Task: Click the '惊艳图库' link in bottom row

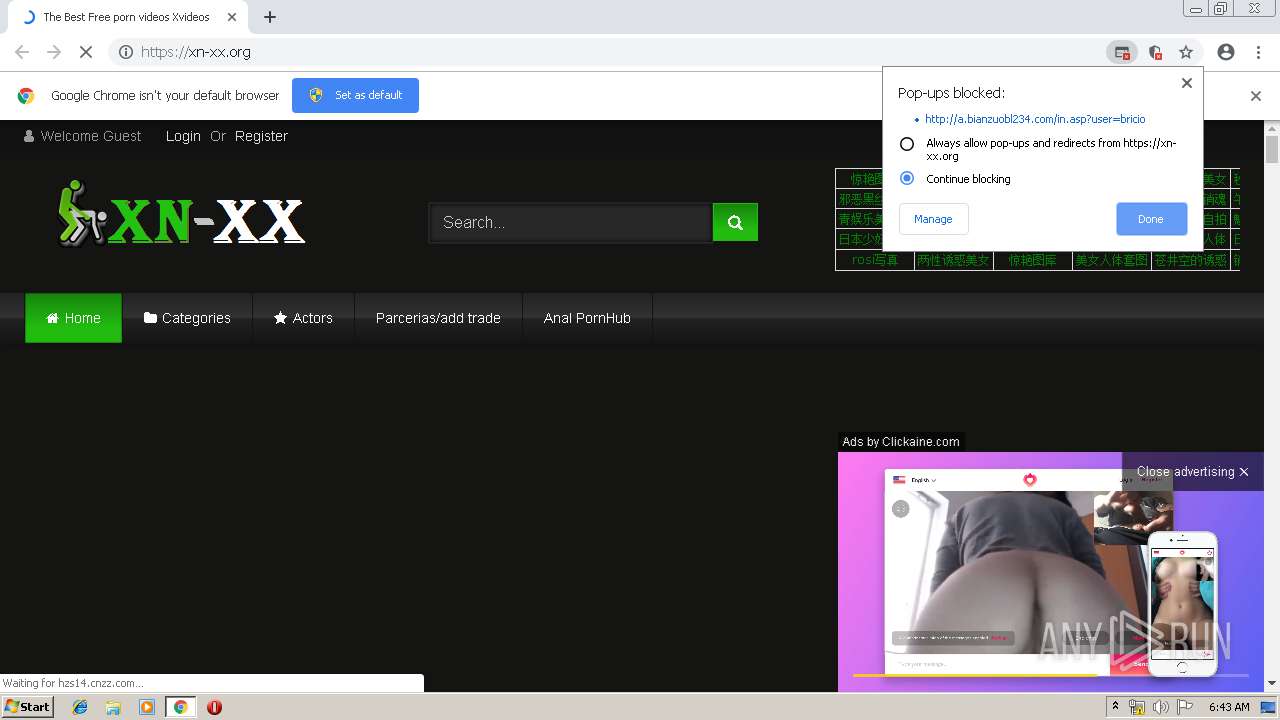Action: (x=1032, y=260)
